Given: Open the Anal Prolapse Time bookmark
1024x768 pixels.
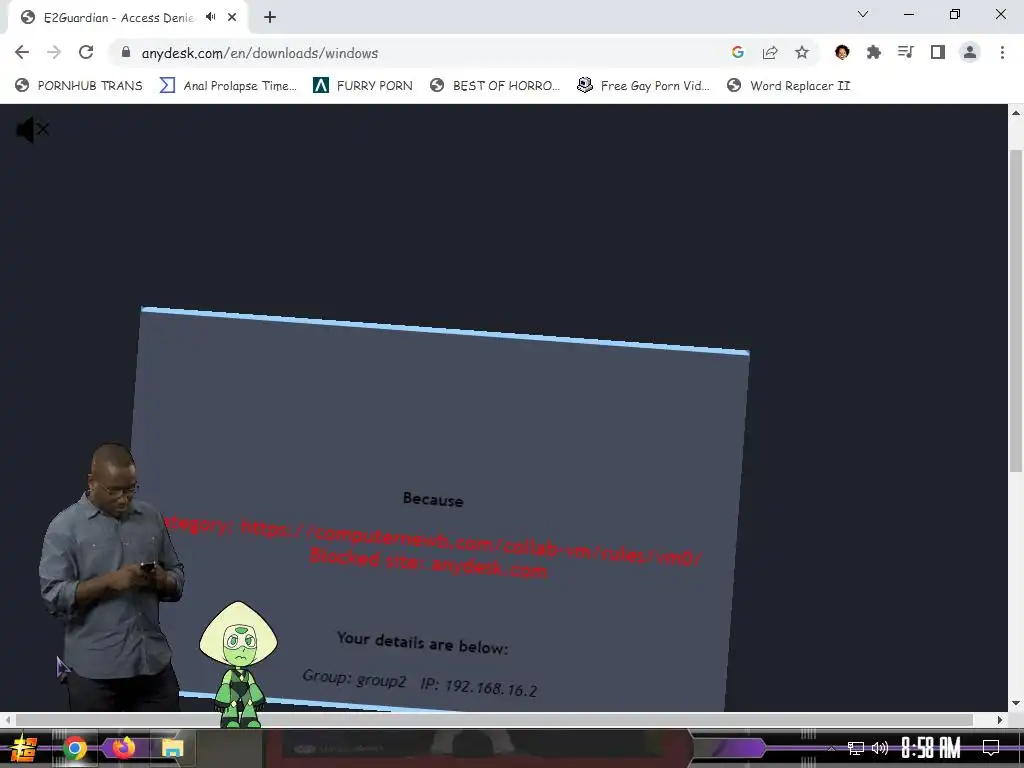Looking at the screenshot, I should coord(229,86).
